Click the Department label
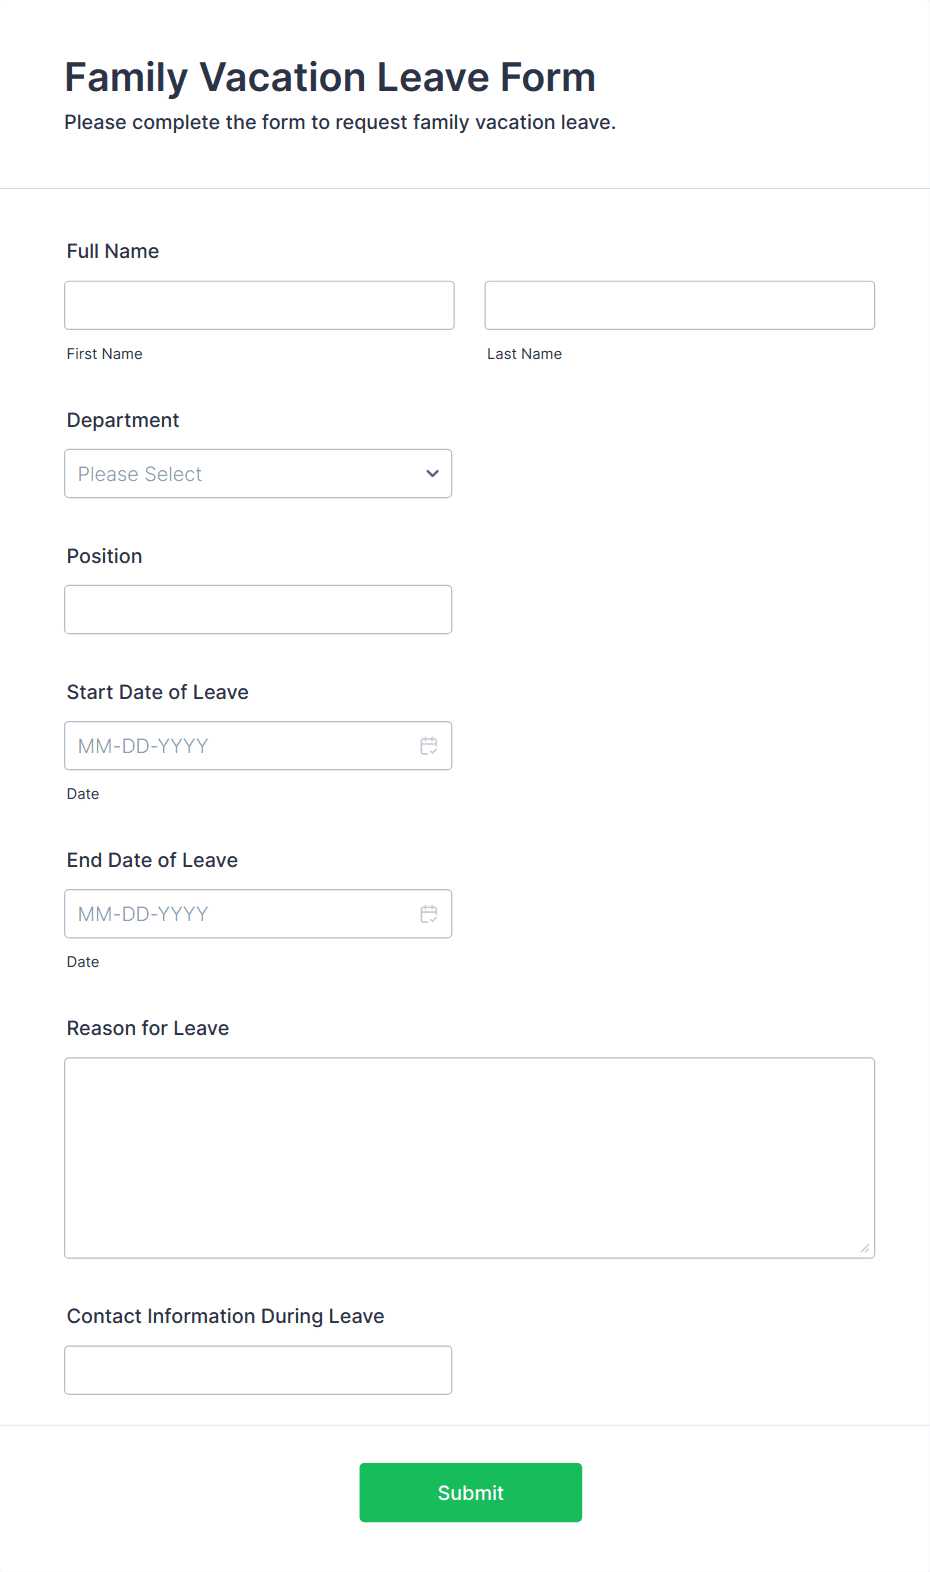 [x=123, y=420]
